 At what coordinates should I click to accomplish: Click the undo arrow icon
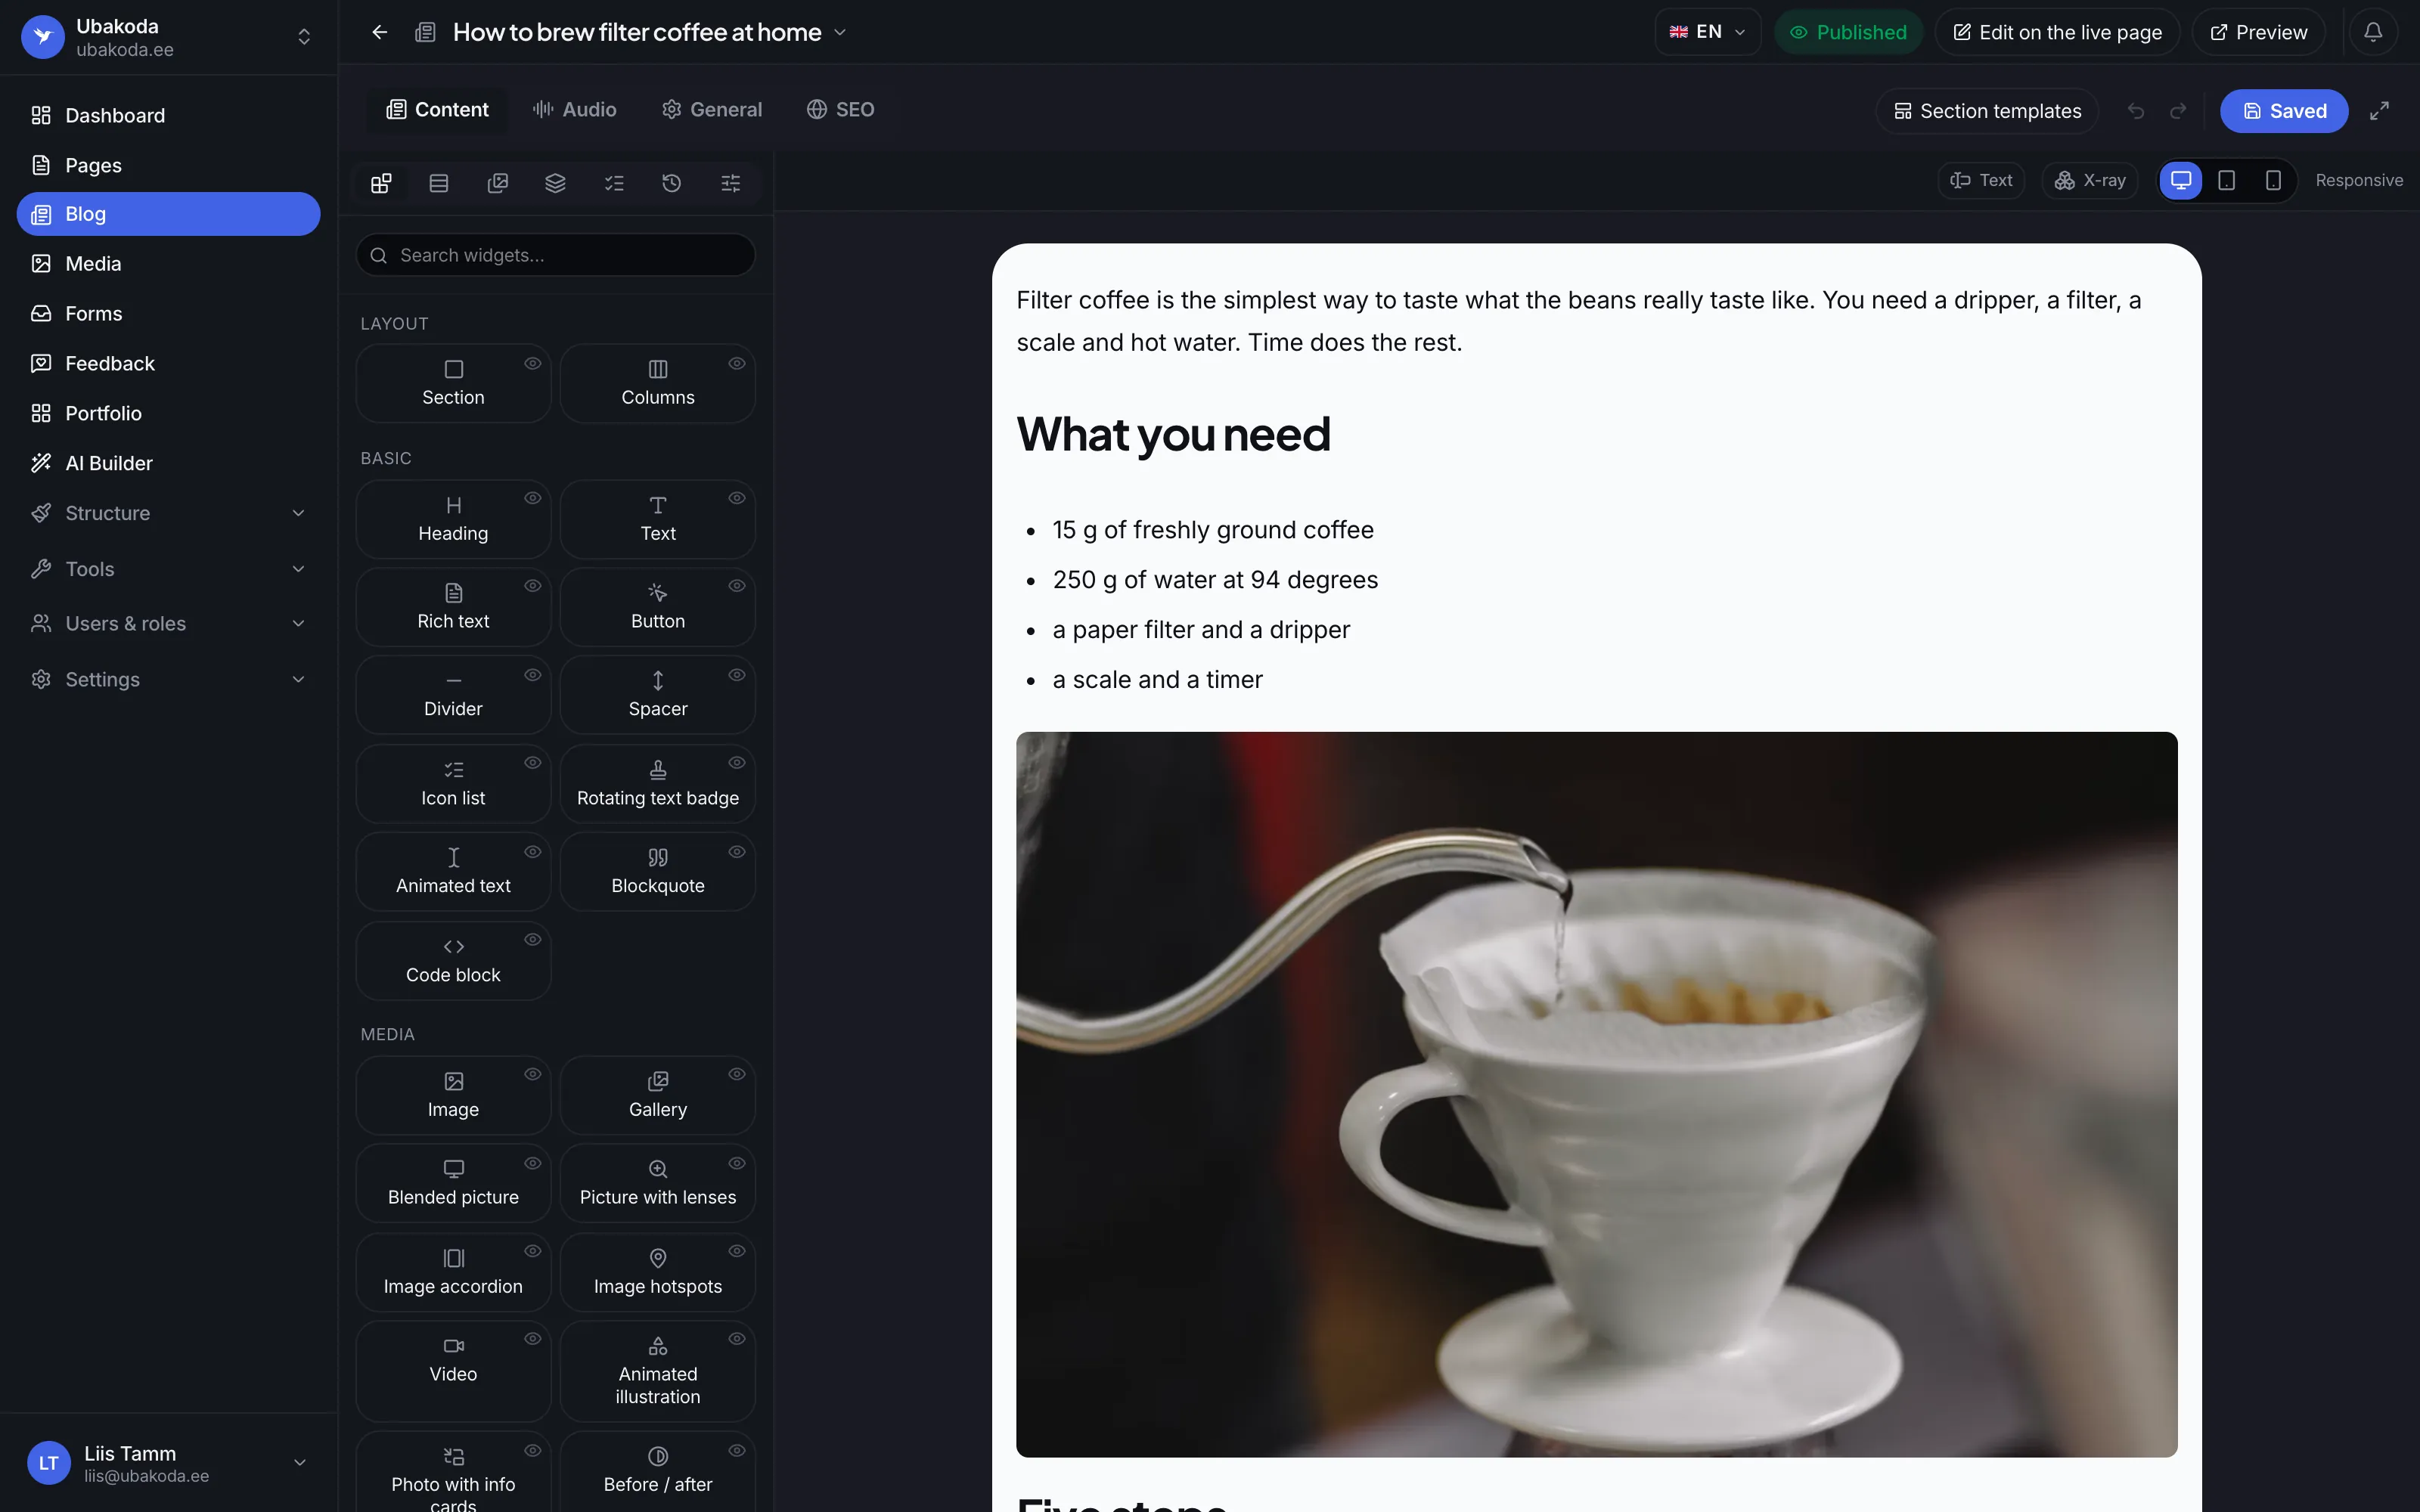click(2135, 111)
